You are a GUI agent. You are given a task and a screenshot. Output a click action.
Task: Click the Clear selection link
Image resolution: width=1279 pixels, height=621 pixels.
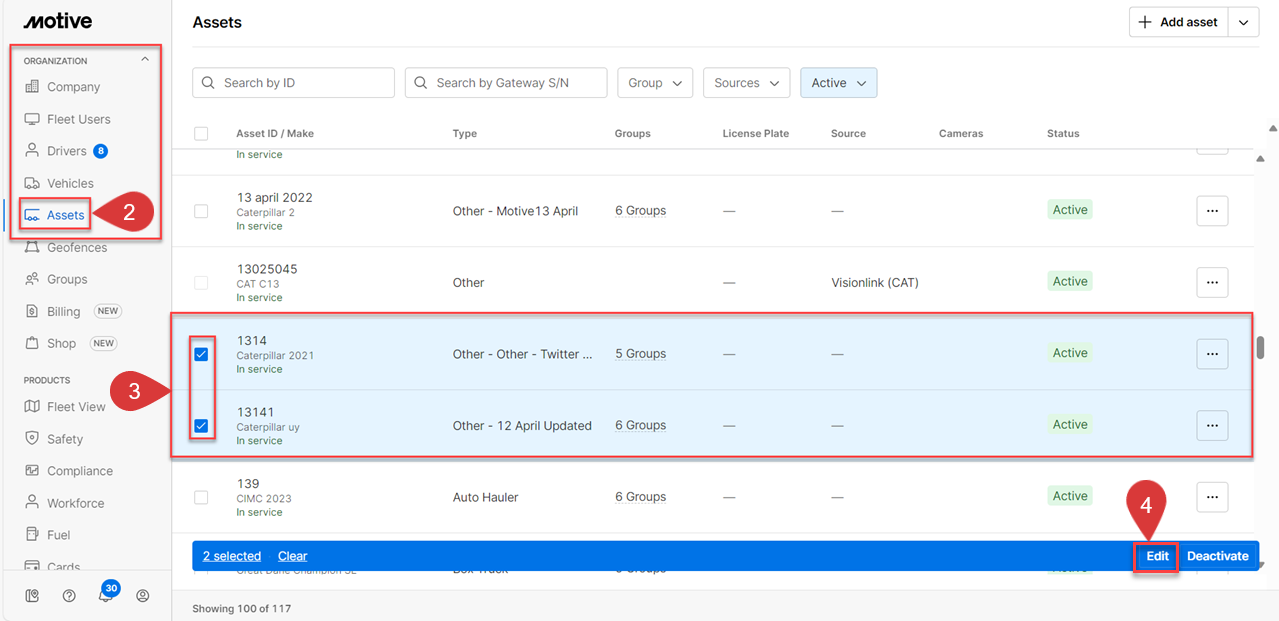tap(292, 556)
